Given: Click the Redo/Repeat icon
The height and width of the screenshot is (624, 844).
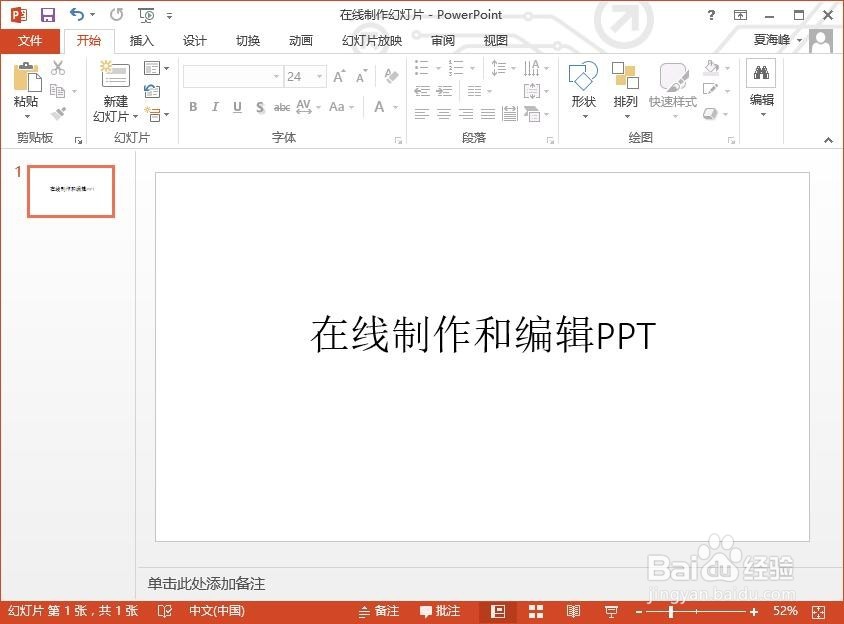Looking at the screenshot, I should pyautogui.click(x=116, y=15).
